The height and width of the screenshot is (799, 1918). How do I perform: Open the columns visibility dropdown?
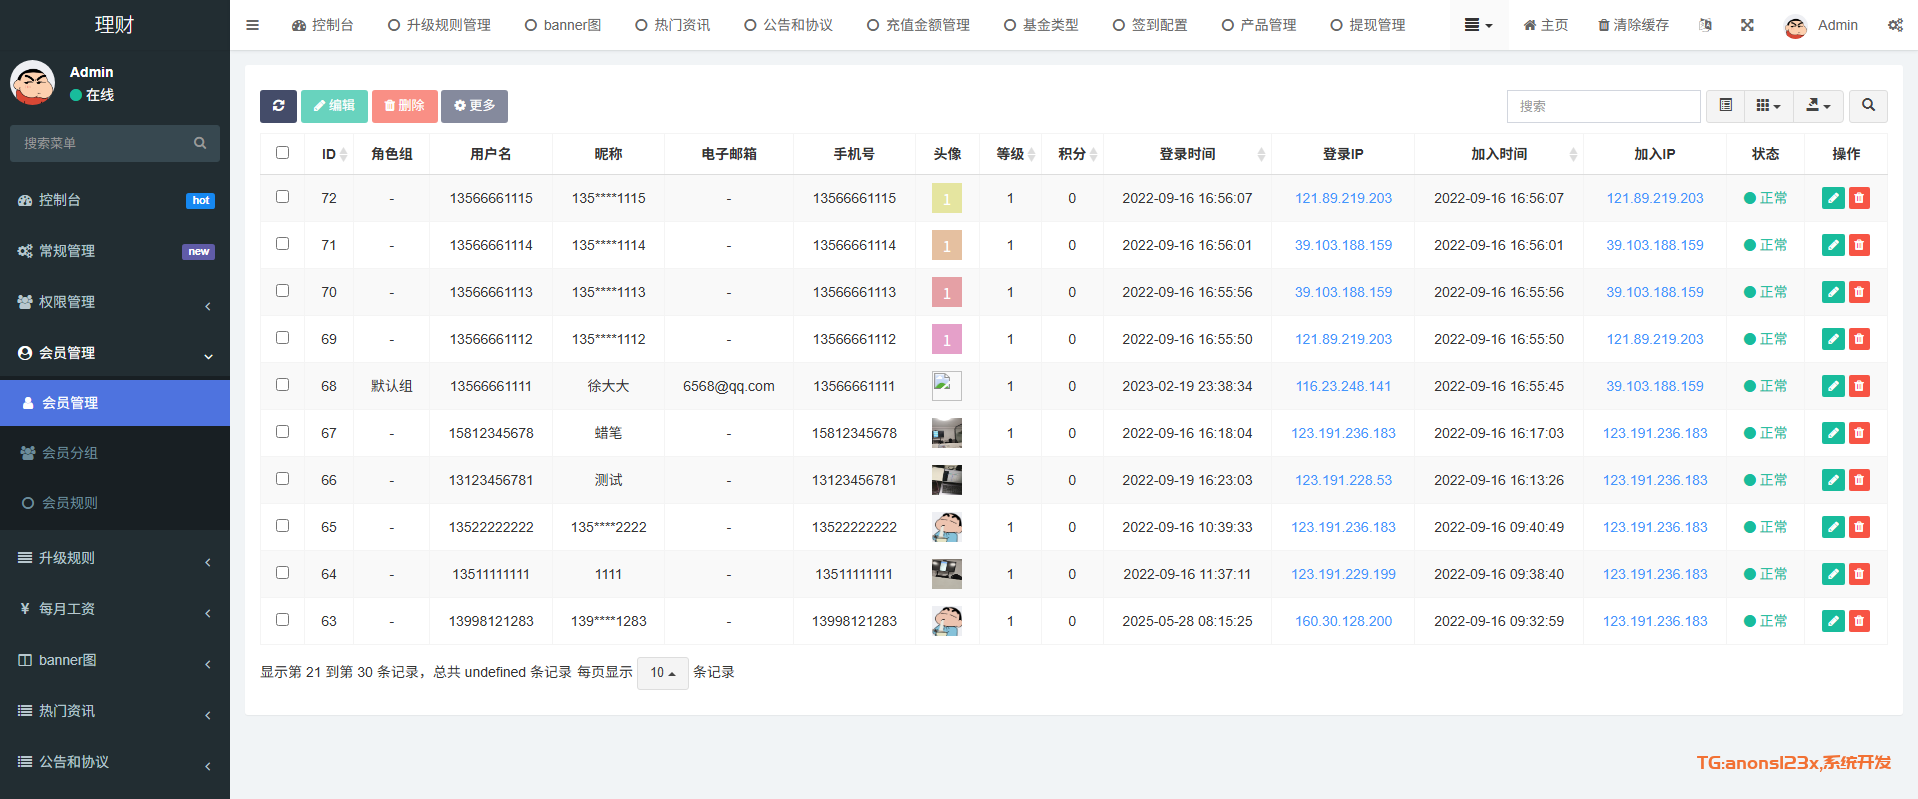pos(1768,106)
